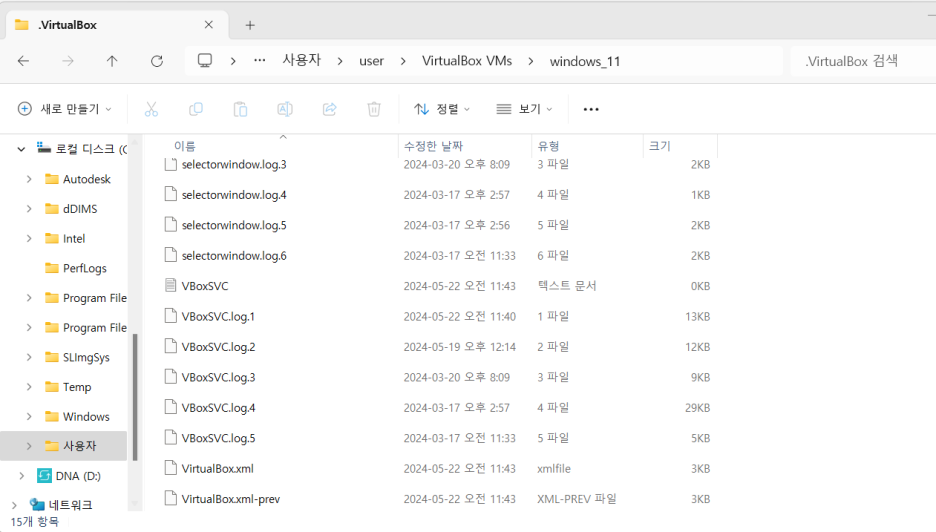The image size is (936, 532).
Task: Select the .VirtualBox tab
Action: pos(116,25)
